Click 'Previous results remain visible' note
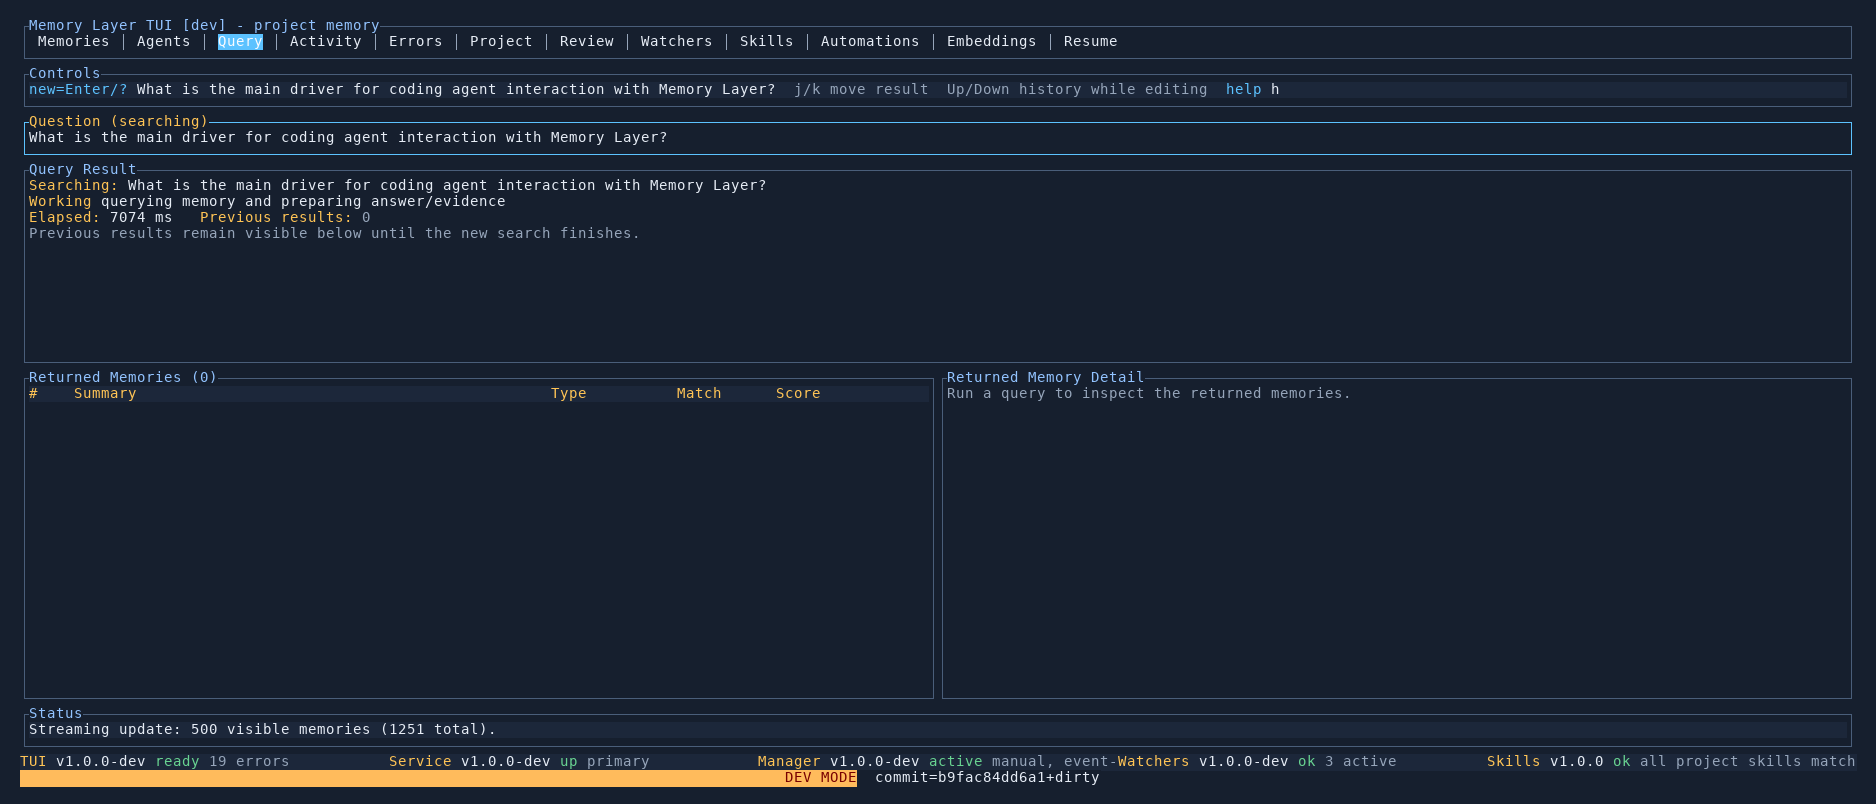 pyautogui.click(x=334, y=233)
